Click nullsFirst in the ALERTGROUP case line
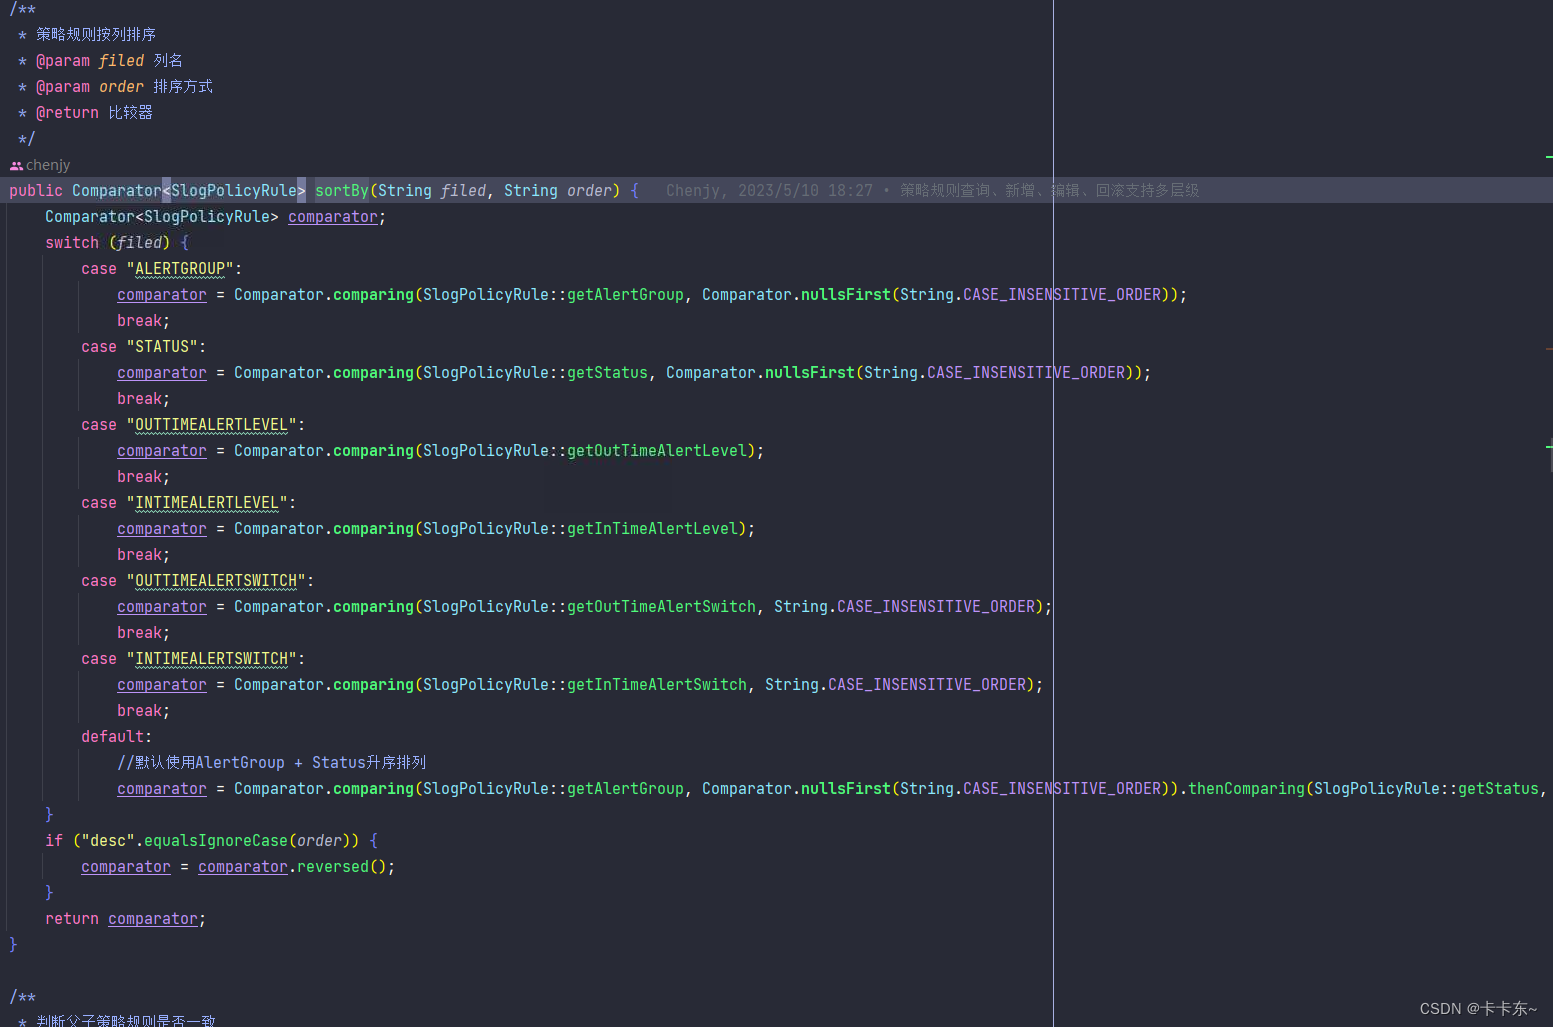1553x1027 pixels. click(x=846, y=294)
